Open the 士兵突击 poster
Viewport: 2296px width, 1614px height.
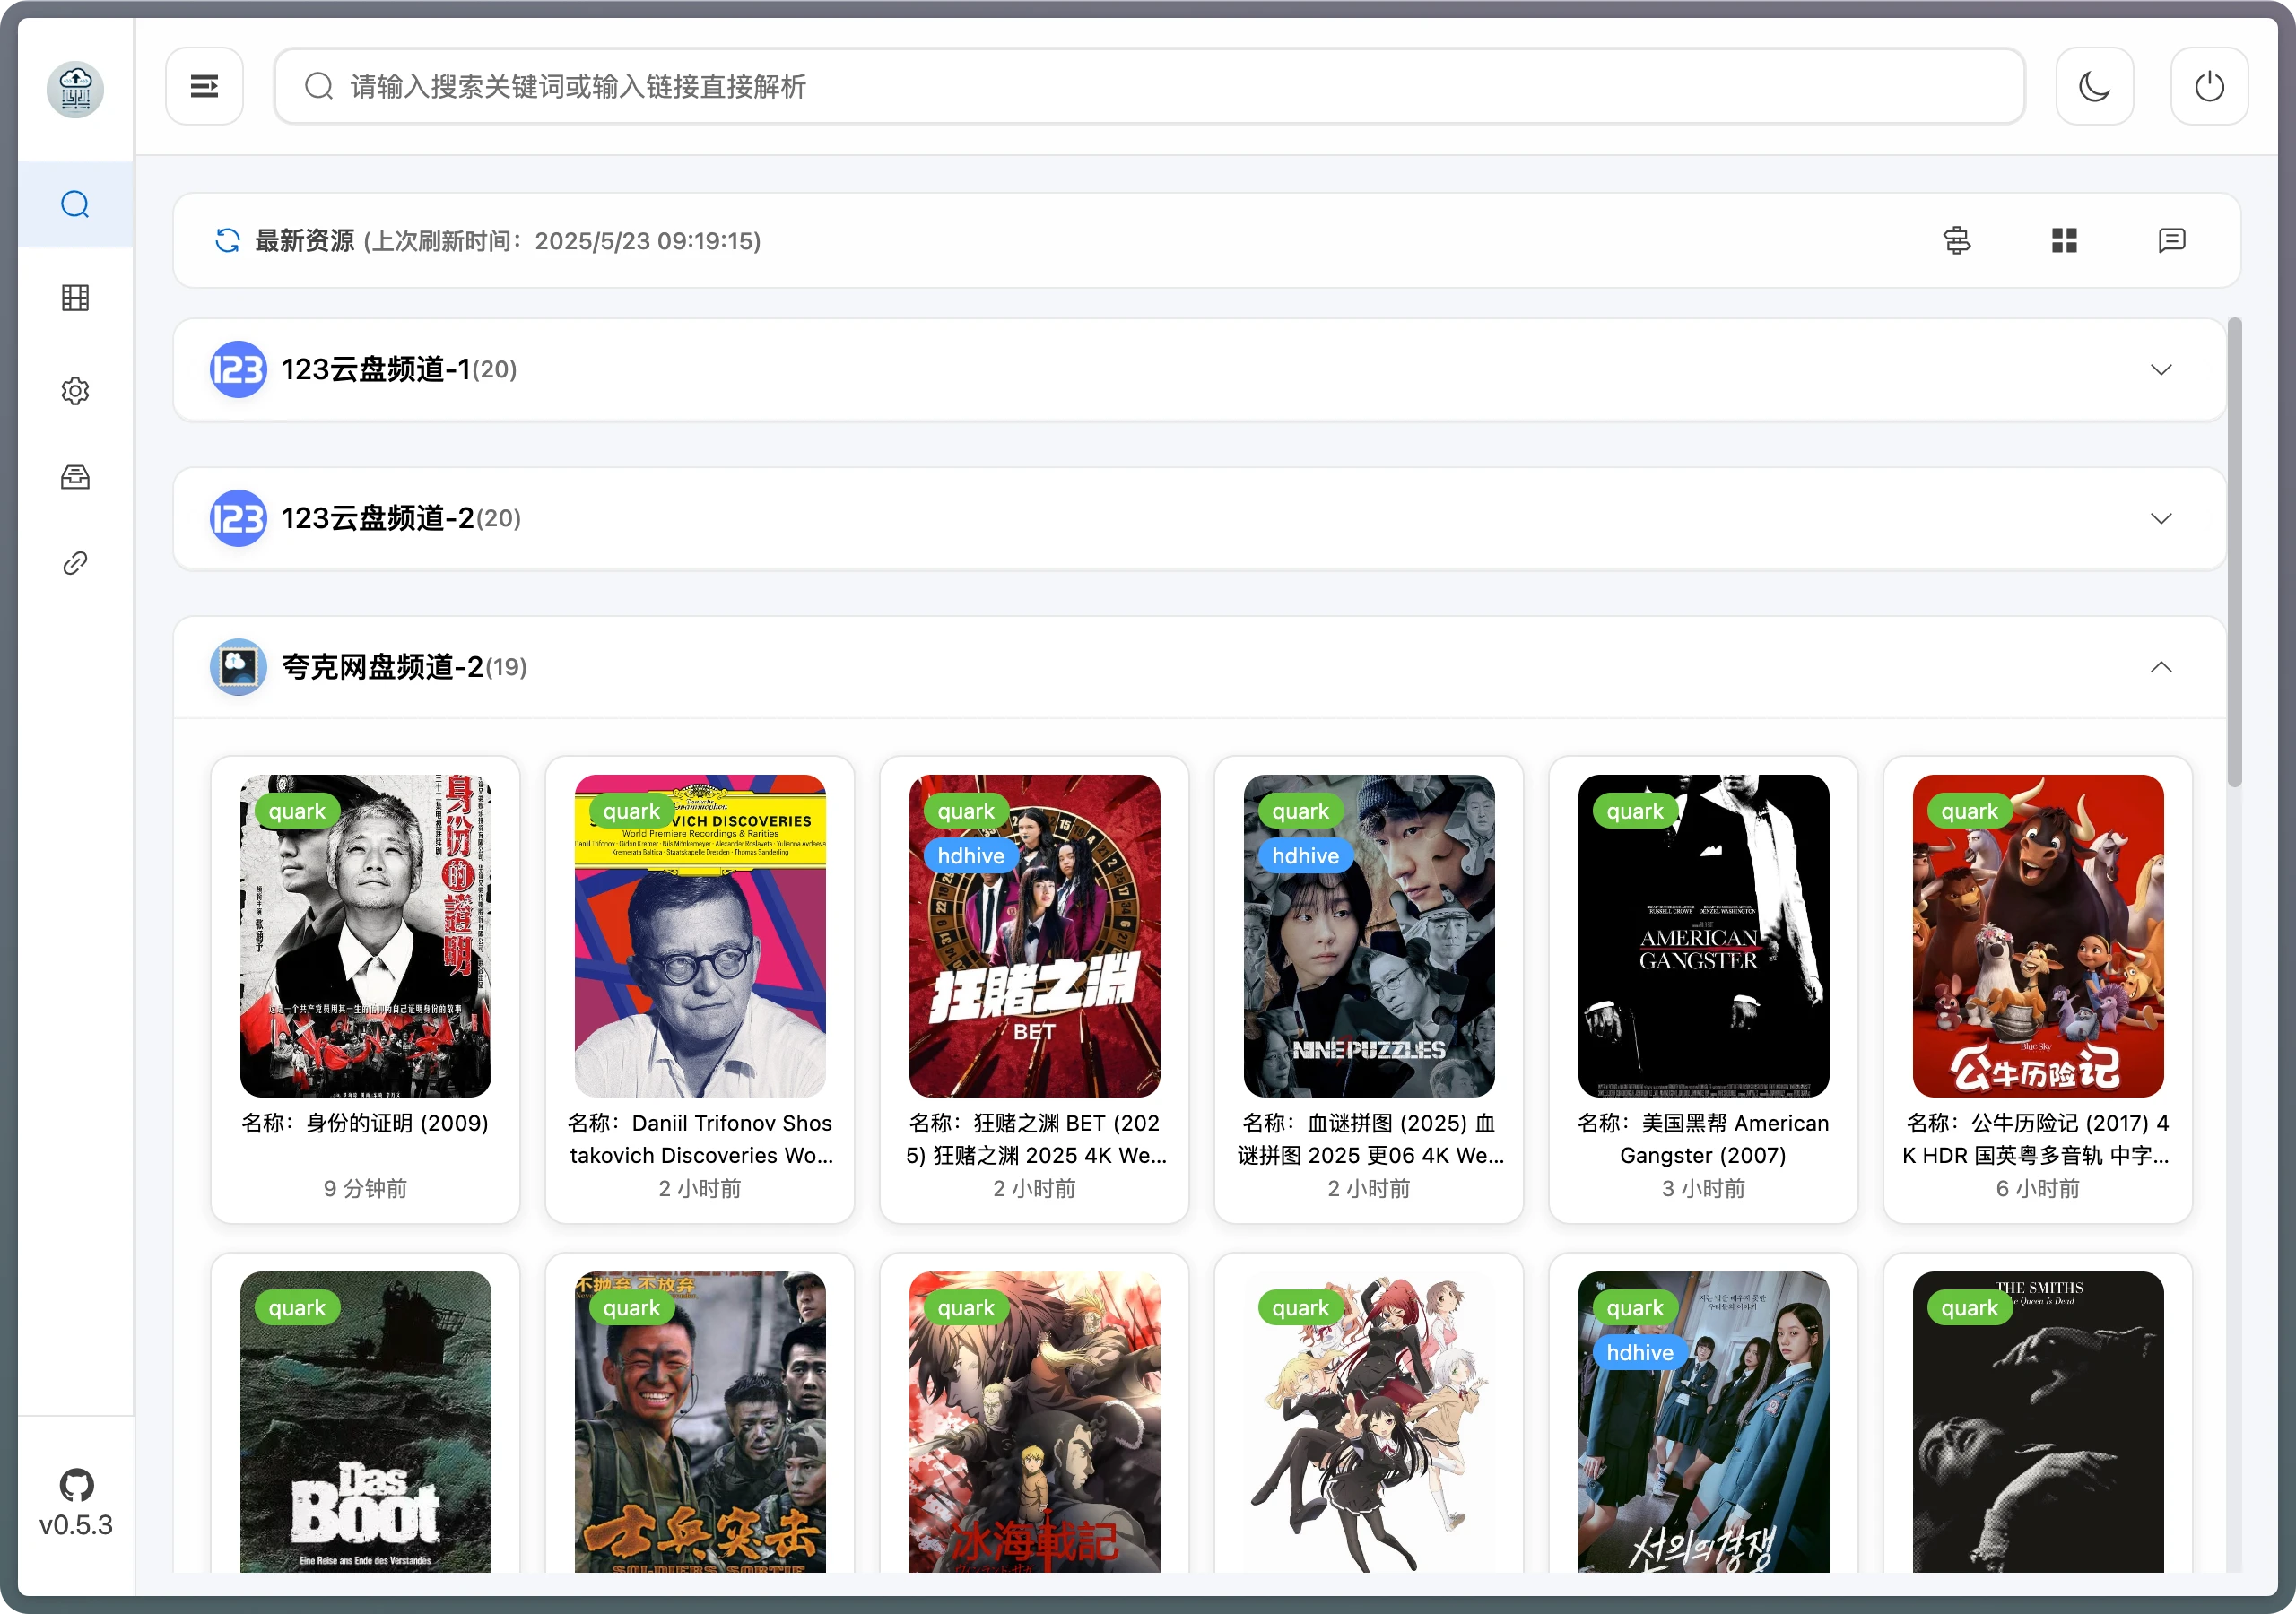pyautogui.click(x=700, y=1421)
